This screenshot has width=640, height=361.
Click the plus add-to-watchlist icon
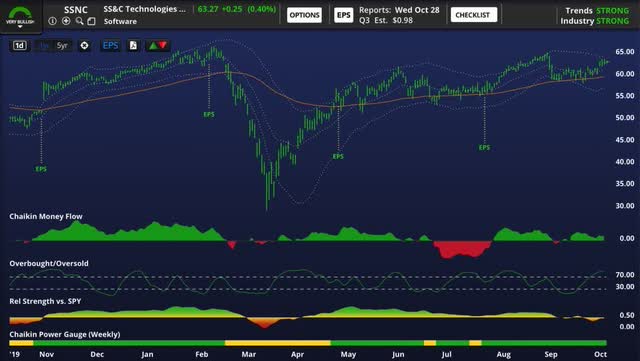(66, 21)
